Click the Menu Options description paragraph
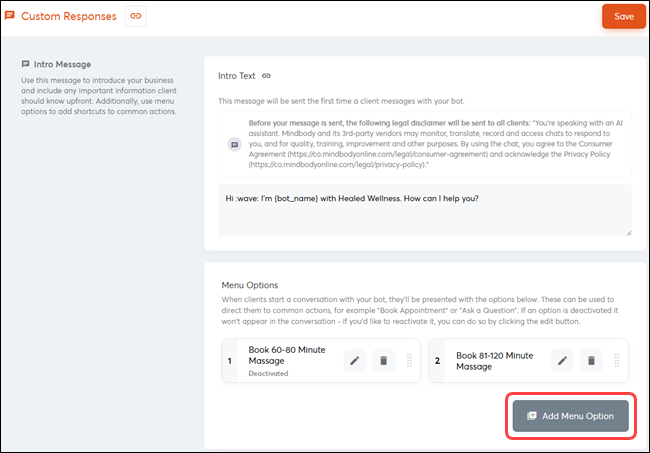Image resolution: width=650 pixels, height=453 pixels. click(x=420, y=310)
